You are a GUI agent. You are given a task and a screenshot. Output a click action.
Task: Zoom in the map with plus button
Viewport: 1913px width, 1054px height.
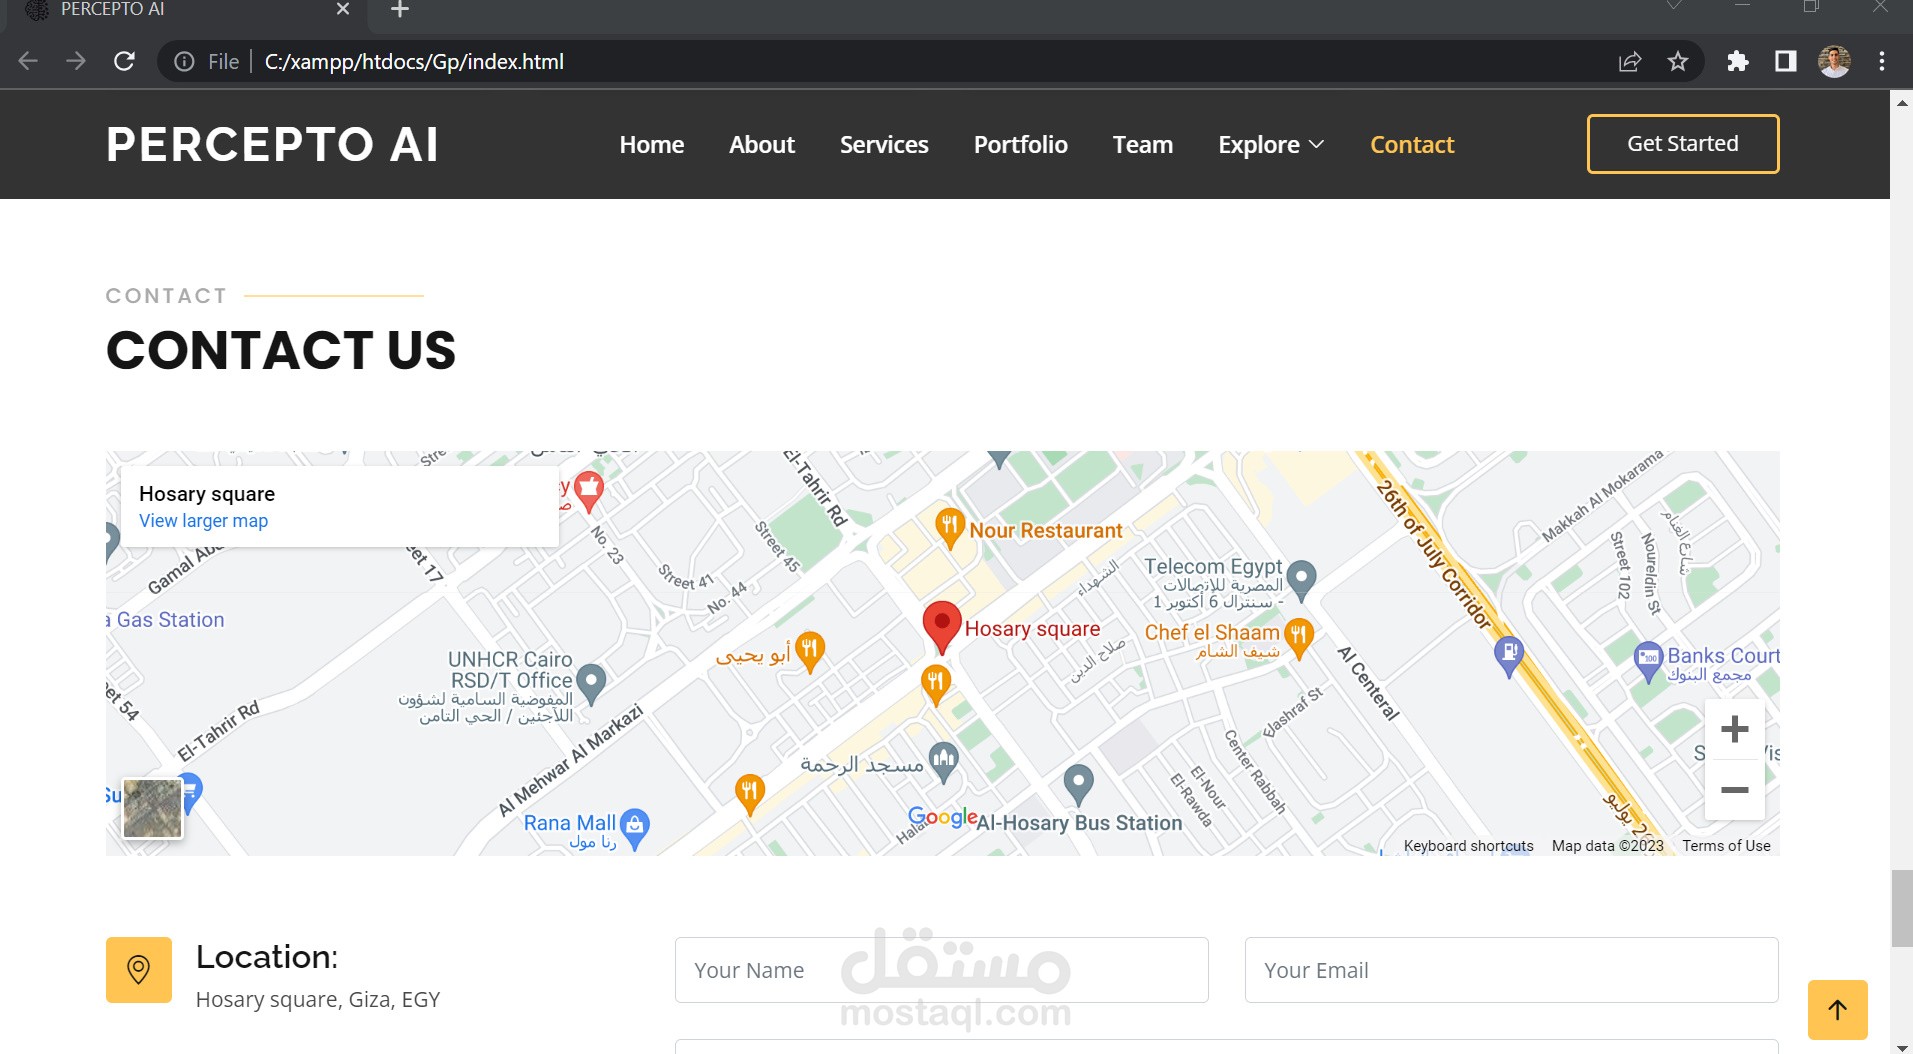[1734, 729]
